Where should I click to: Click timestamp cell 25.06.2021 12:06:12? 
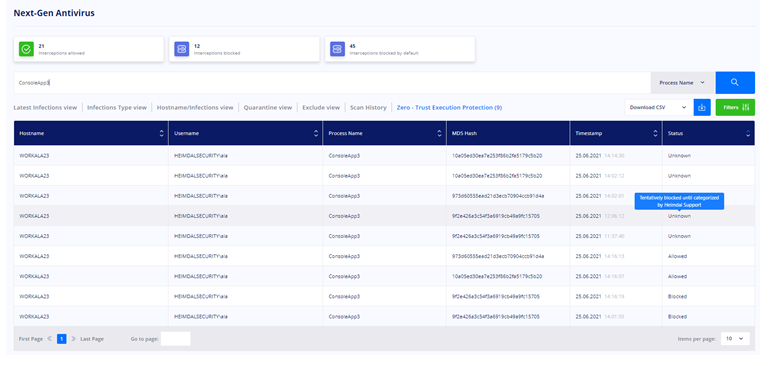[x=600, y=216]
